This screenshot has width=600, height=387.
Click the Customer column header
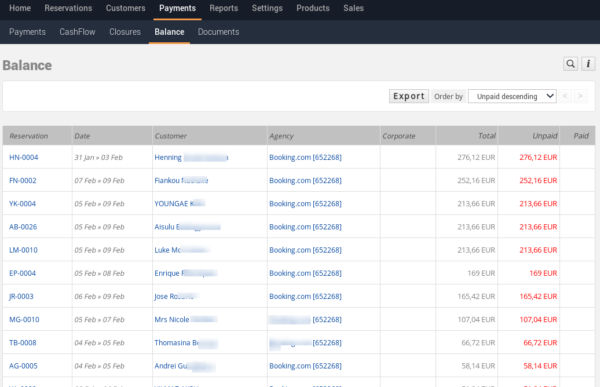point(171,136)
